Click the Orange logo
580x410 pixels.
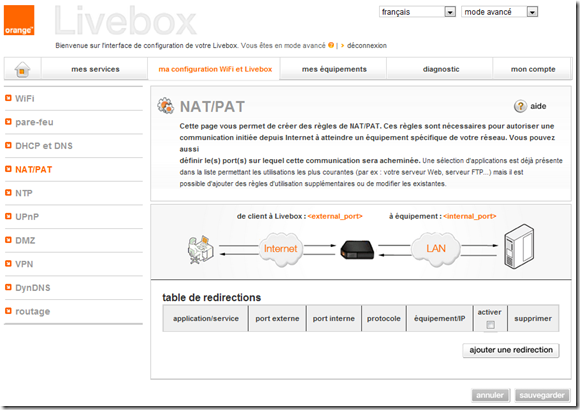(x=19, y=20)
